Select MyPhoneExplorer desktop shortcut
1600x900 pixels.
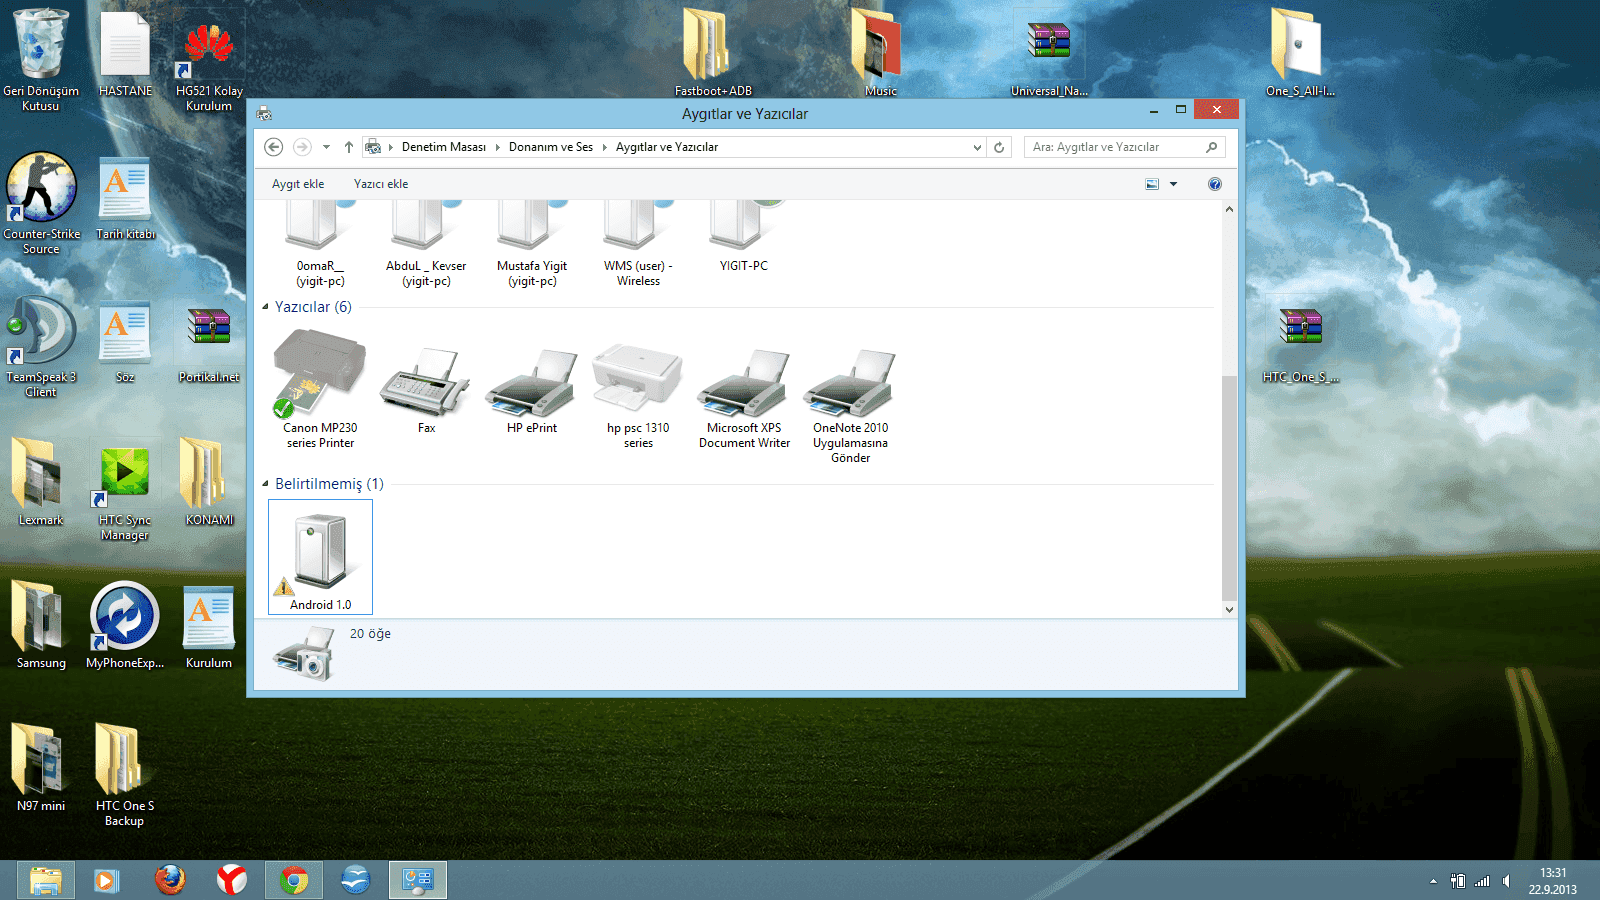click(125, 625)
